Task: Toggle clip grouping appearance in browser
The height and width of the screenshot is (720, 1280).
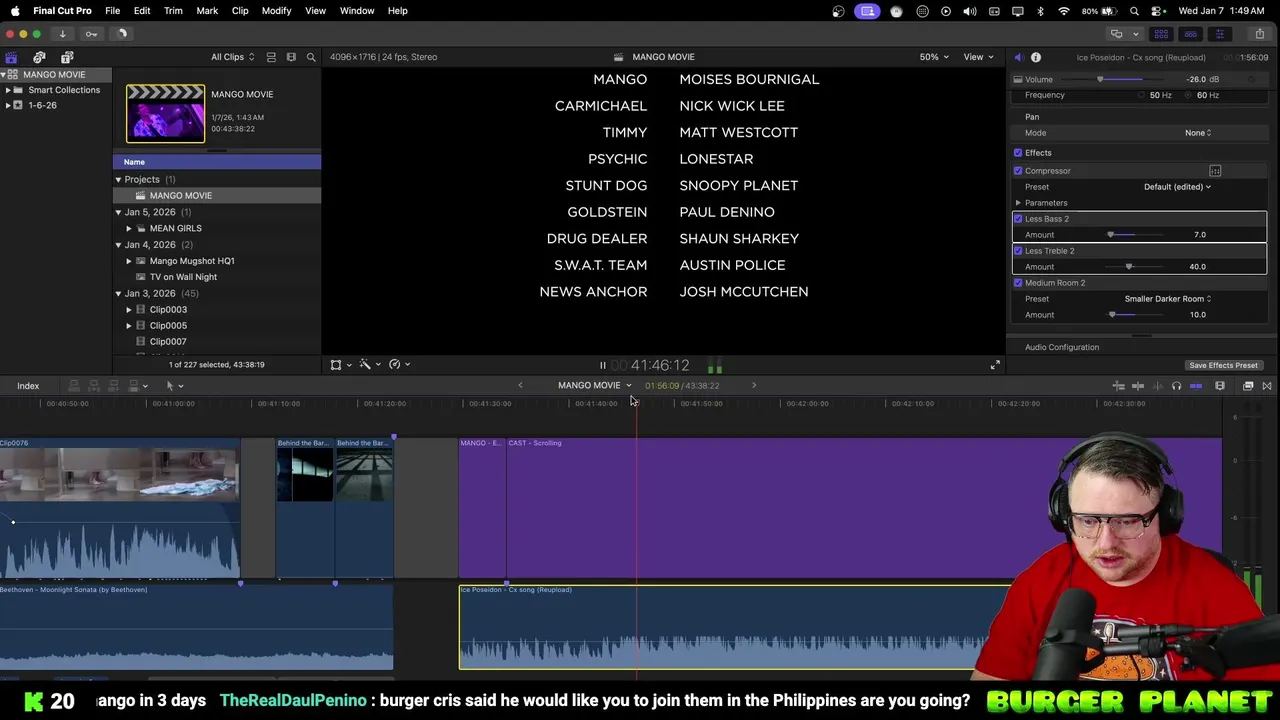Action: (x=270, y=57)
